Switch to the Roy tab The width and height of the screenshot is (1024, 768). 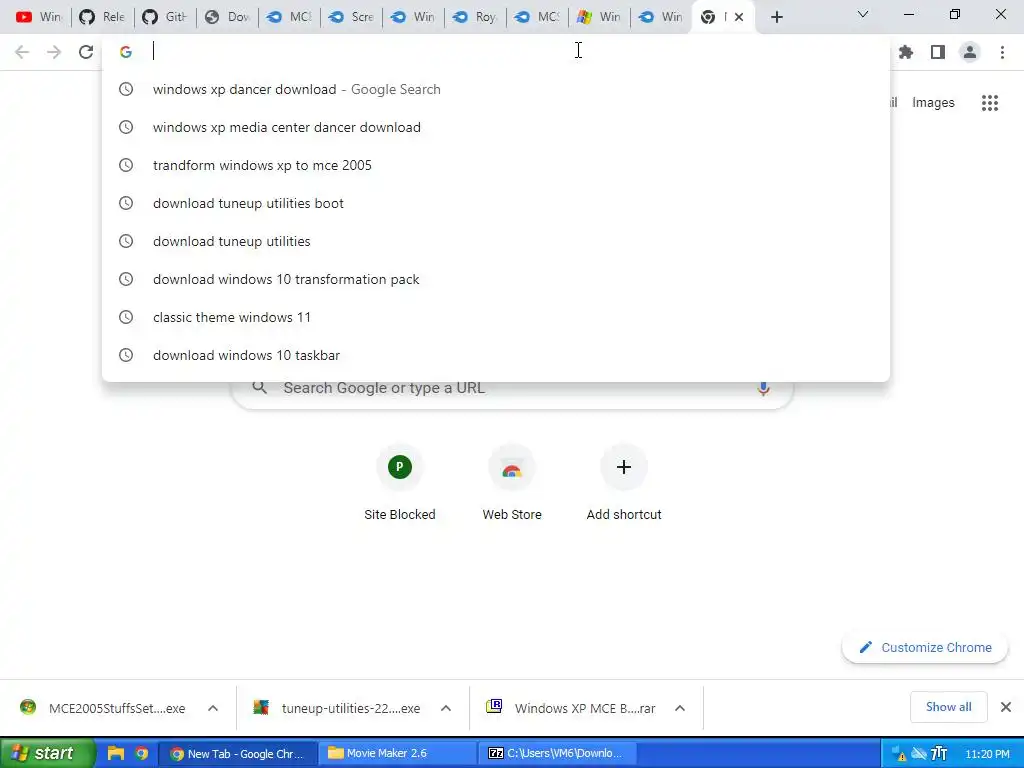pyautogui.click(x=475, y=17)
